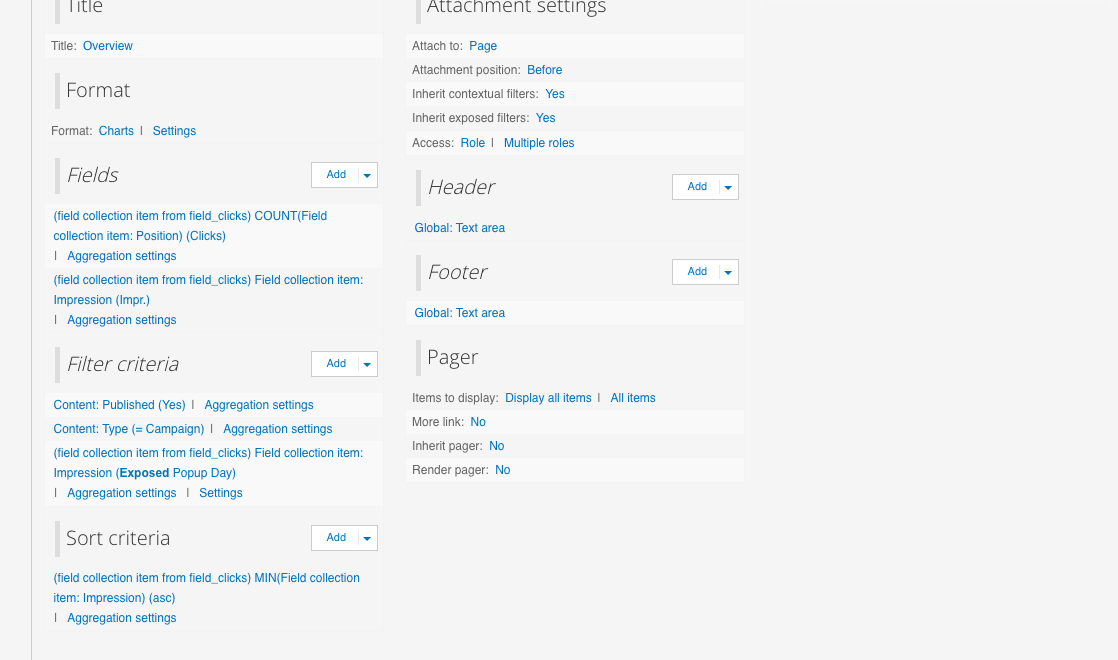
Task: Edit the Content: Published (Yes) filter
Action: (x=119, y=404)
